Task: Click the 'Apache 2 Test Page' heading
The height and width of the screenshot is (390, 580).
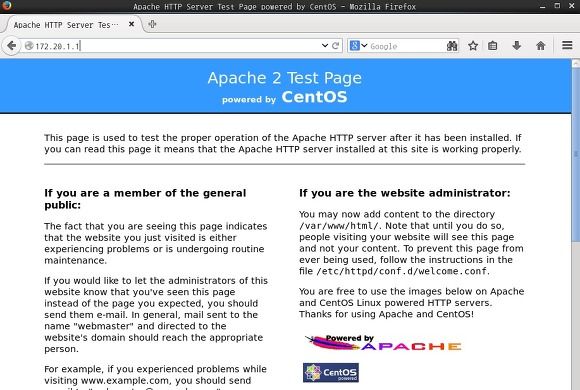Action: pos(284,78)
